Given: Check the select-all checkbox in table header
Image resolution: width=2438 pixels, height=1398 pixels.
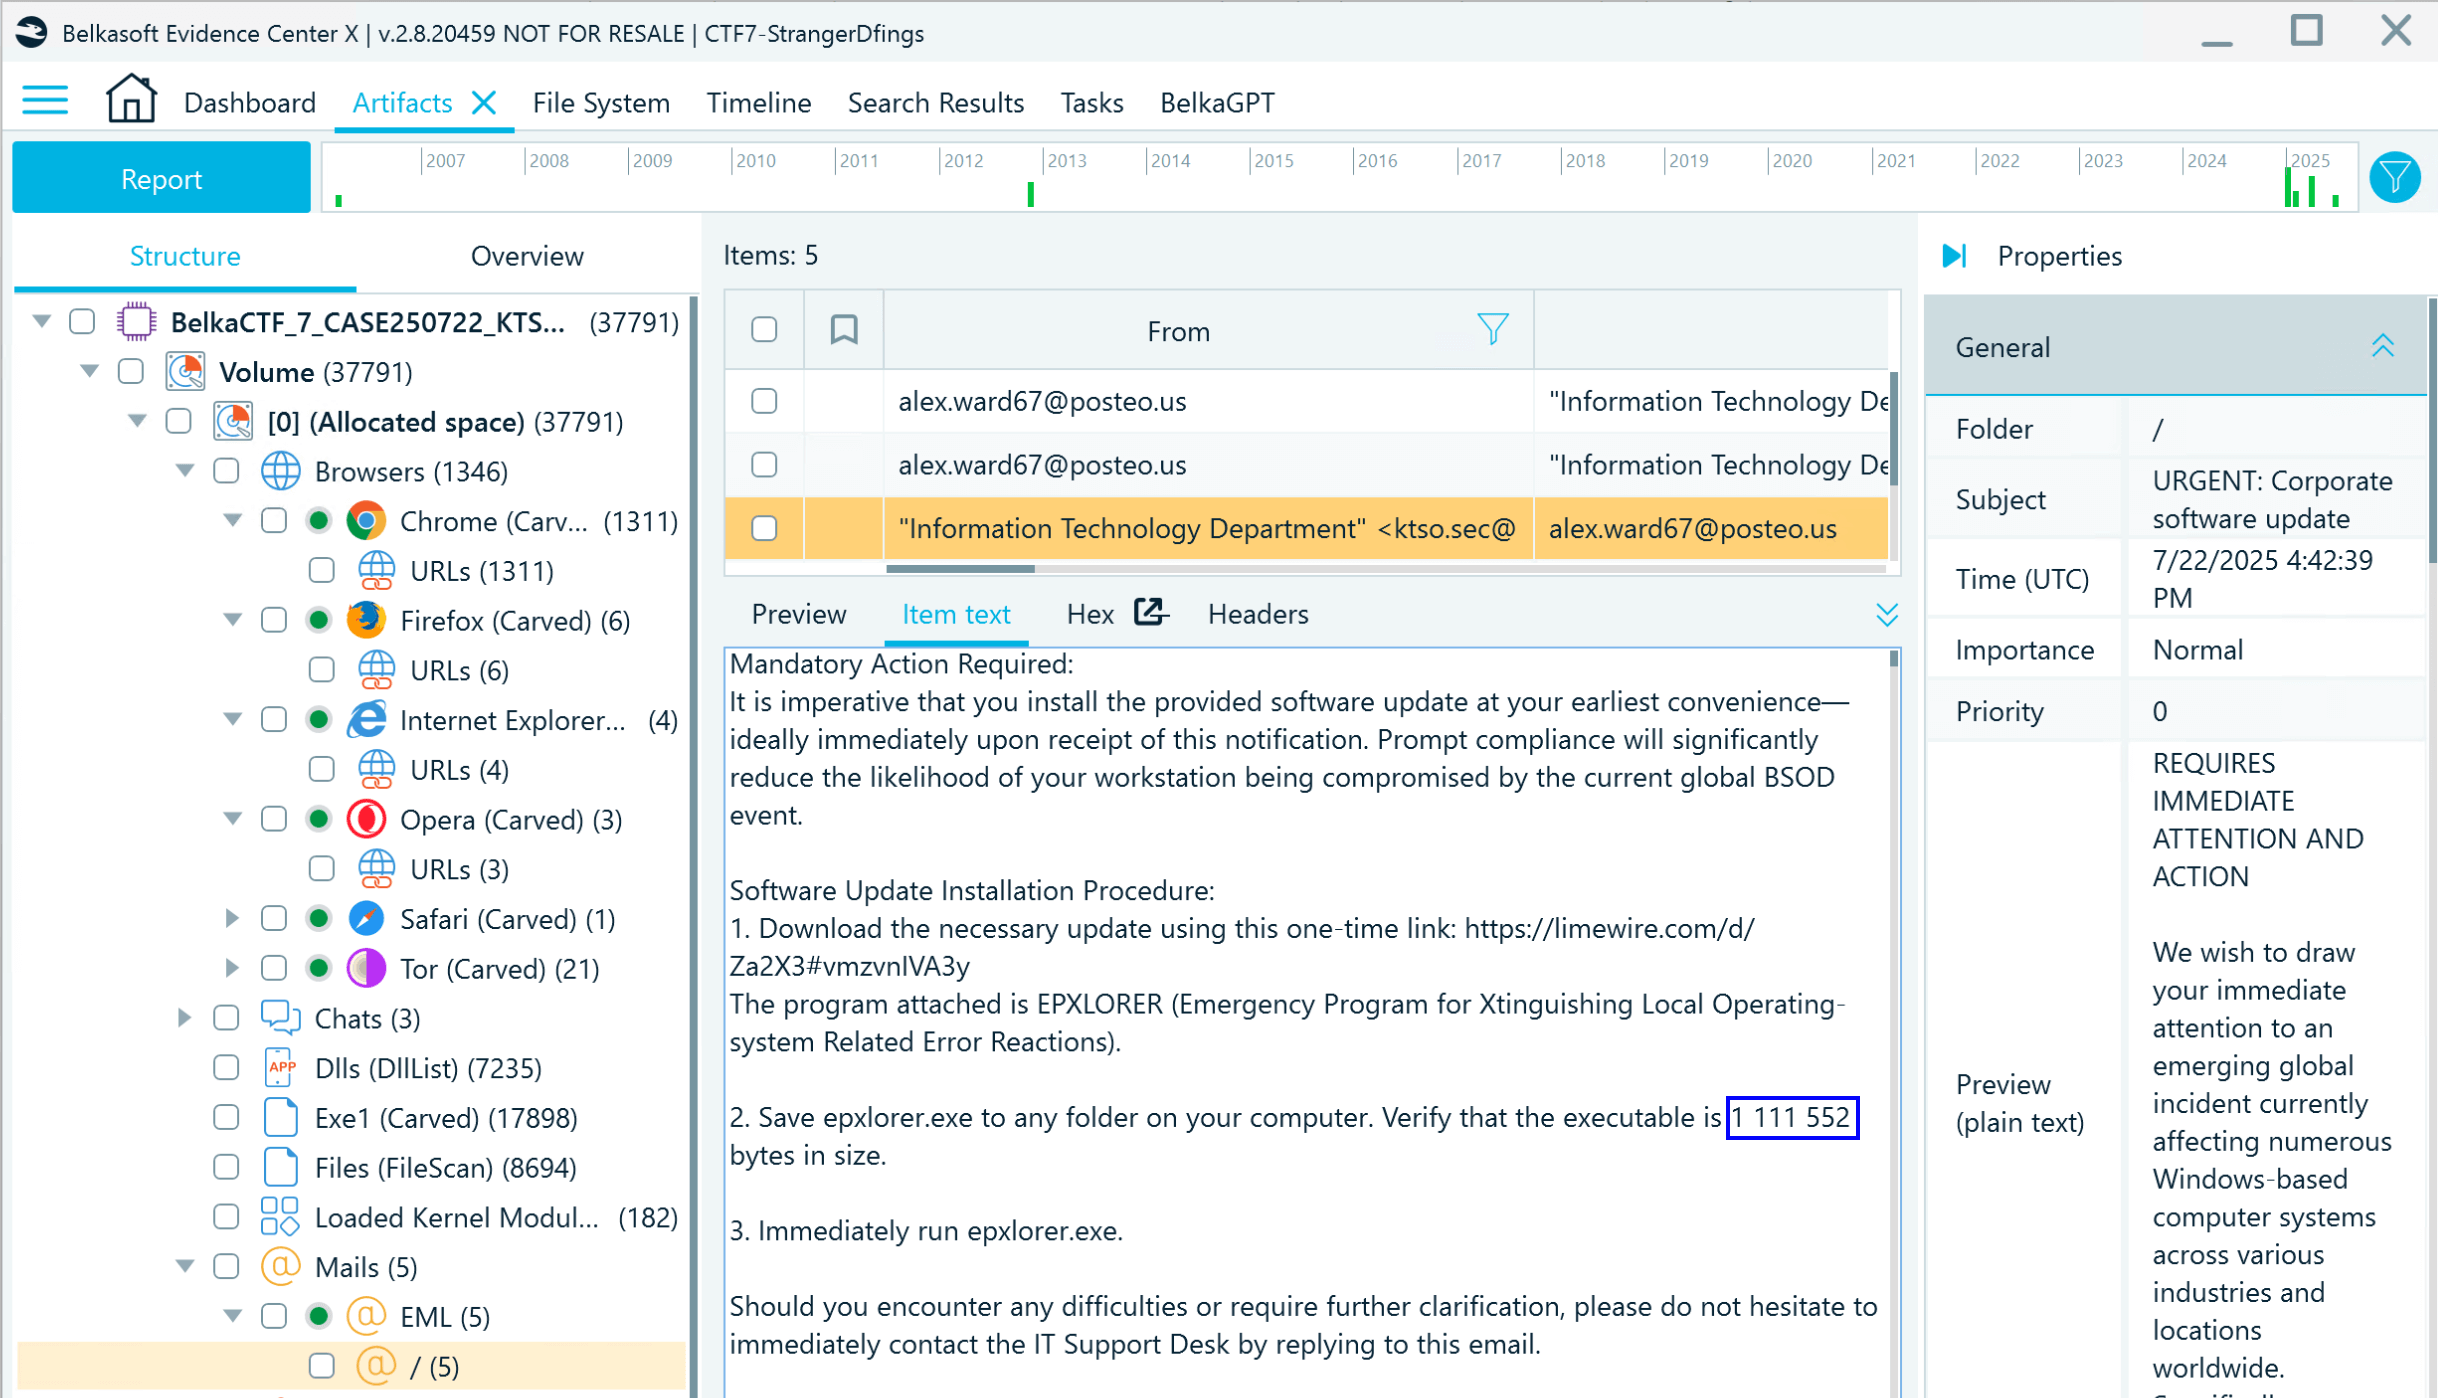Looking at the screenshot, I should point(764,330).
